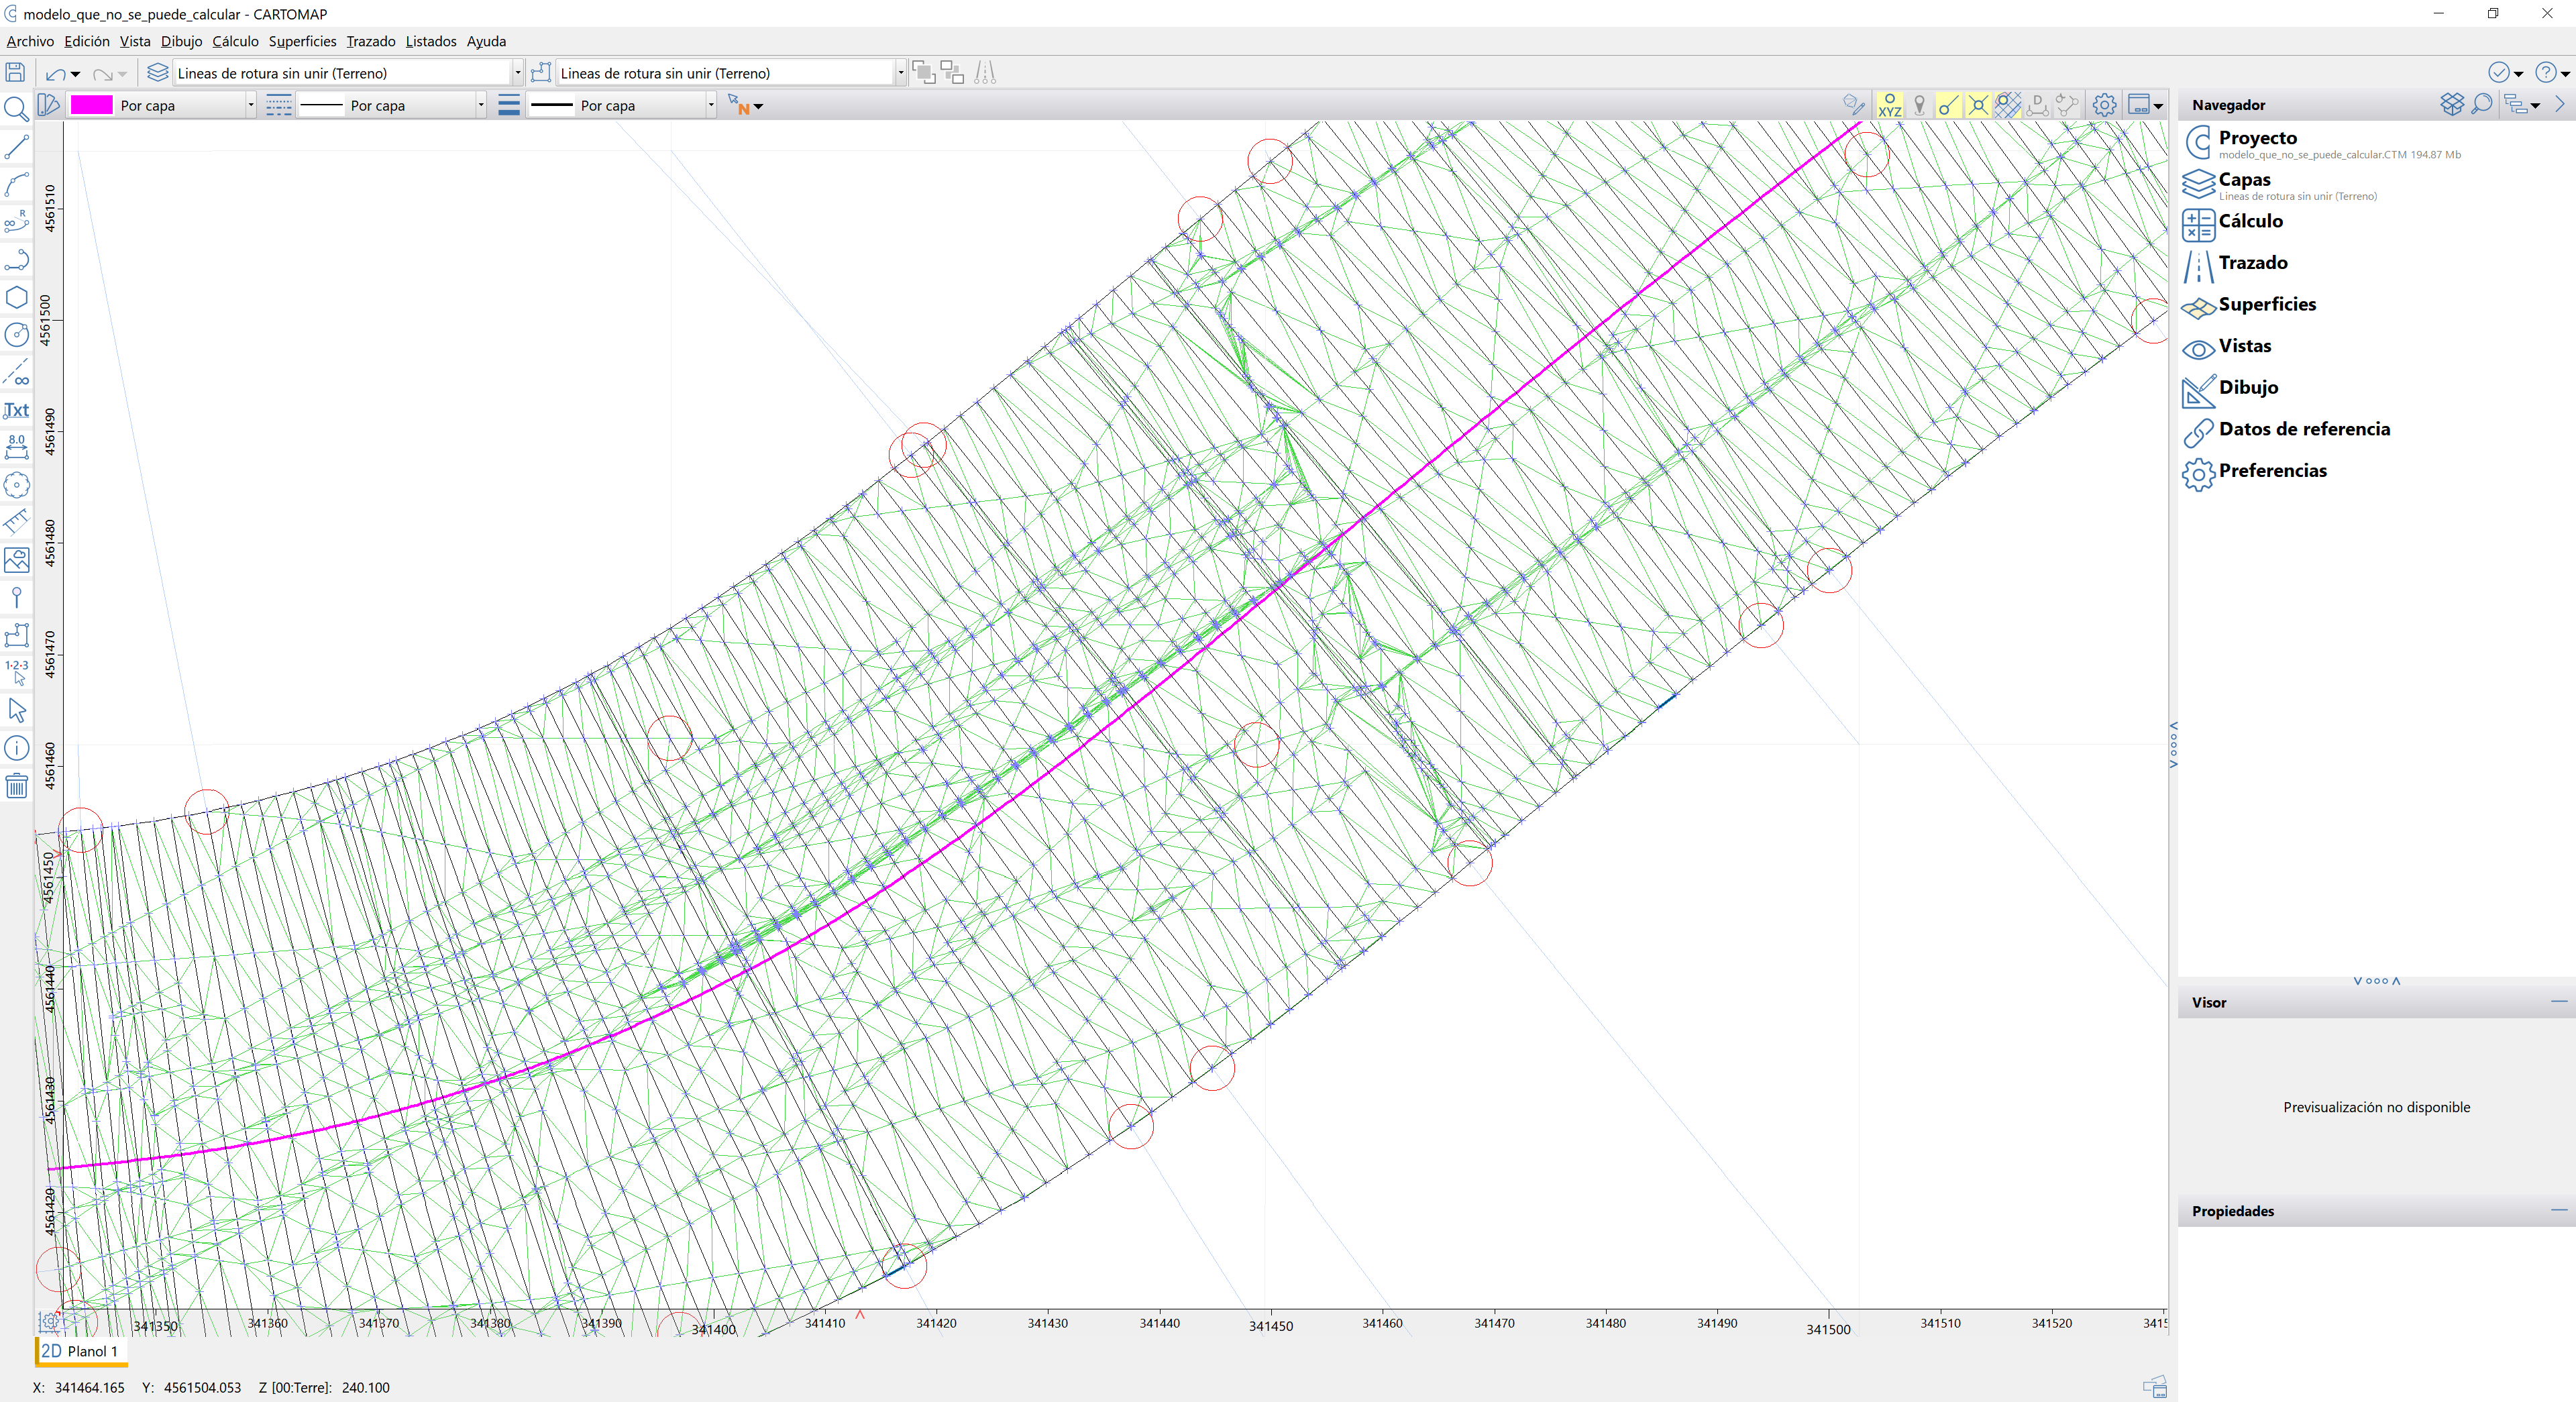
Task: Toggle the XYZ point snap mode
Action: [x=1889, y=105]
